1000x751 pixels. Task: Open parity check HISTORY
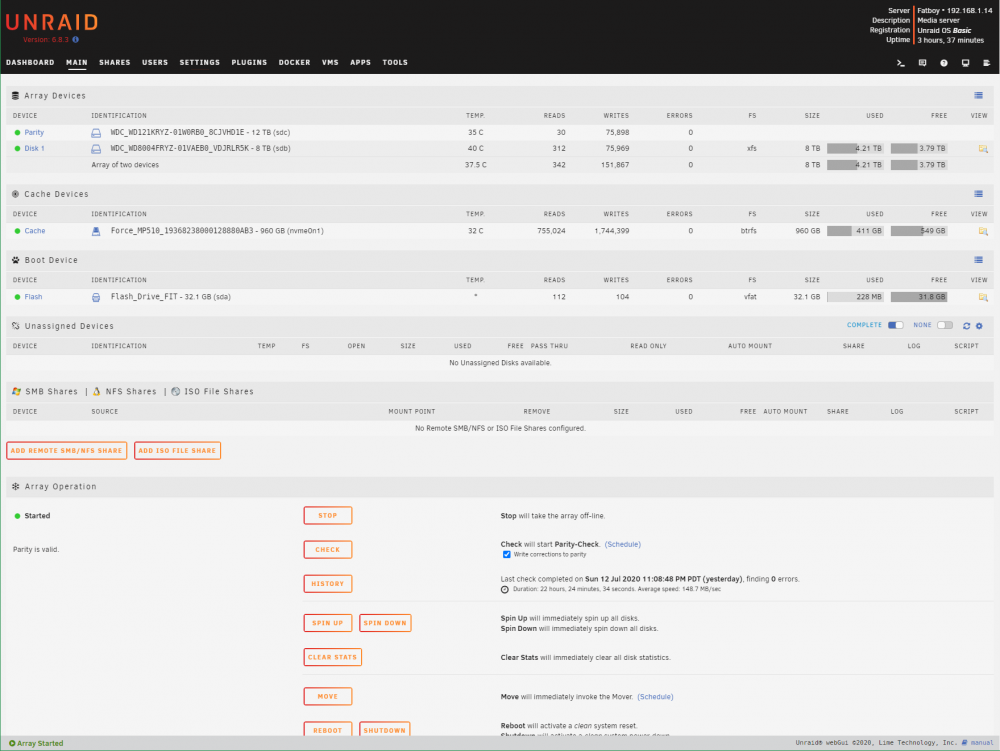328,584
